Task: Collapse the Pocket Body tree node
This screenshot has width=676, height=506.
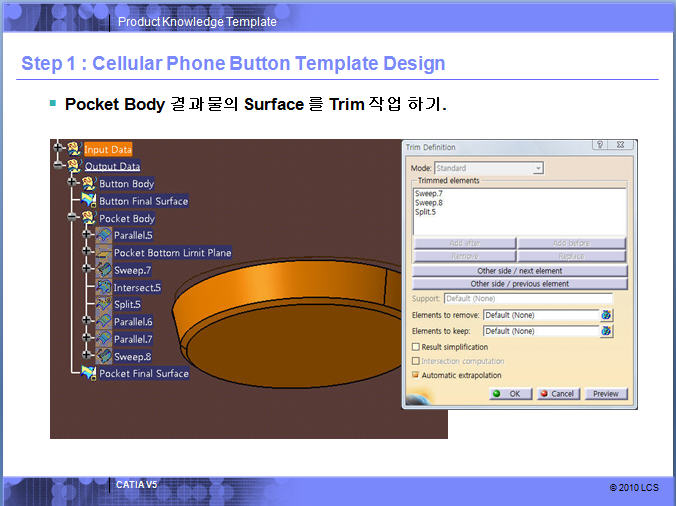Action: (x=72, y=218)
